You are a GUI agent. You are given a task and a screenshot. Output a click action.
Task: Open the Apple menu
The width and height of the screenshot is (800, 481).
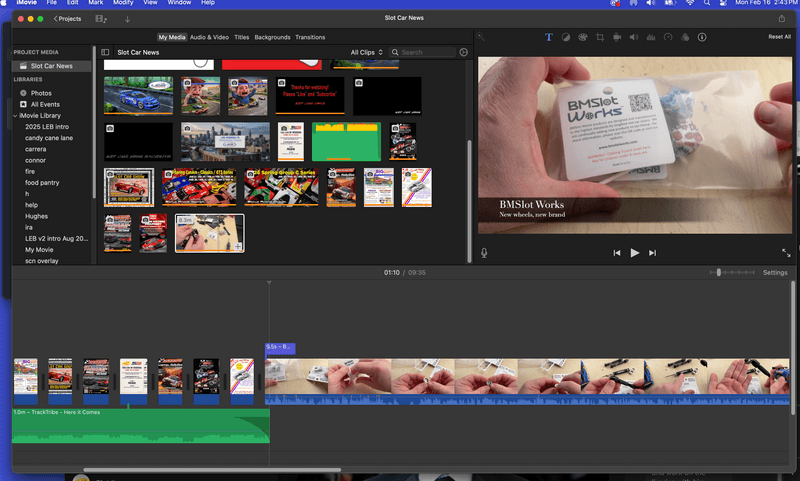pyautogui.click(x=4, y=3)
